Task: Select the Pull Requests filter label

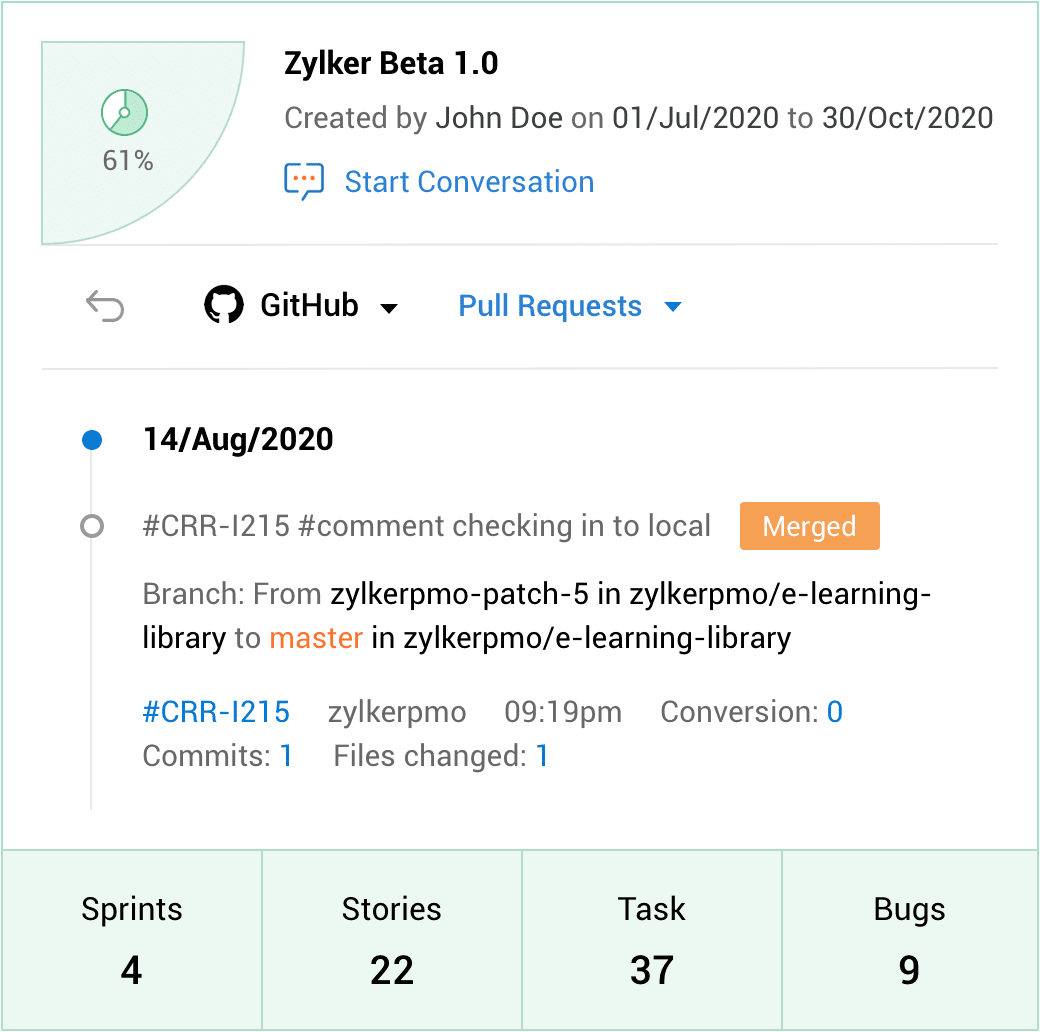Action: coord(550,306)
